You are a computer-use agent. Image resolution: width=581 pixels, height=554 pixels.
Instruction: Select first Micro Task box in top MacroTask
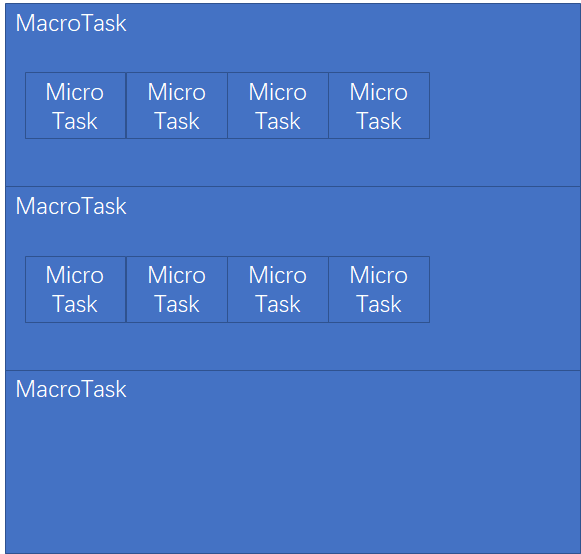tap(76, 106)
